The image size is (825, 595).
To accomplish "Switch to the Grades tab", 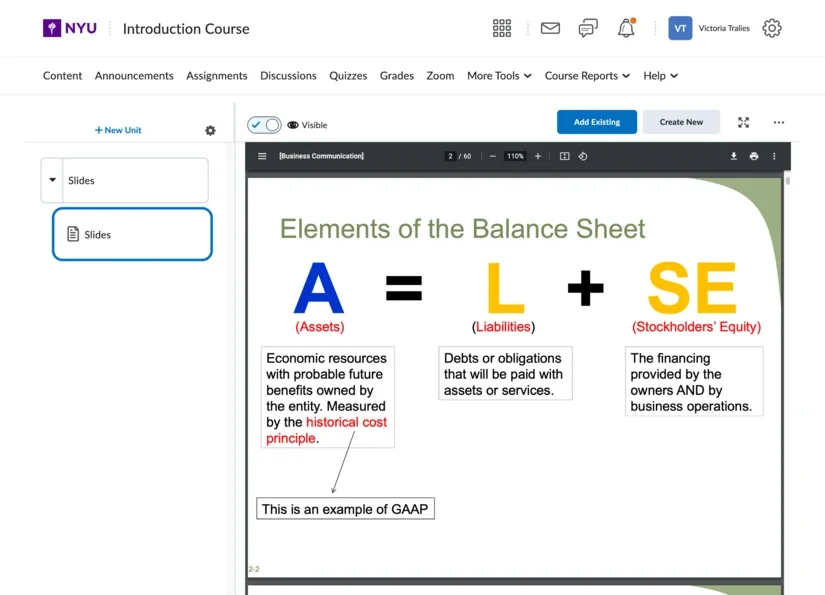I will (396, 75).
